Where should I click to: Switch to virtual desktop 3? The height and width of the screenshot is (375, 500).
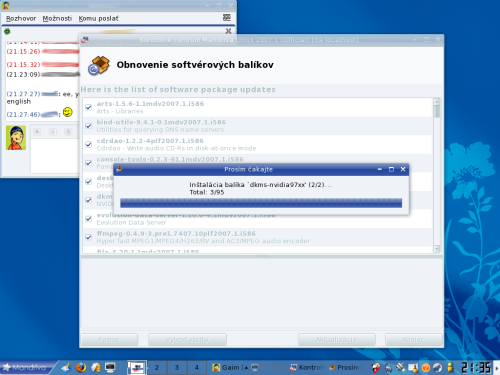point(177,368)
